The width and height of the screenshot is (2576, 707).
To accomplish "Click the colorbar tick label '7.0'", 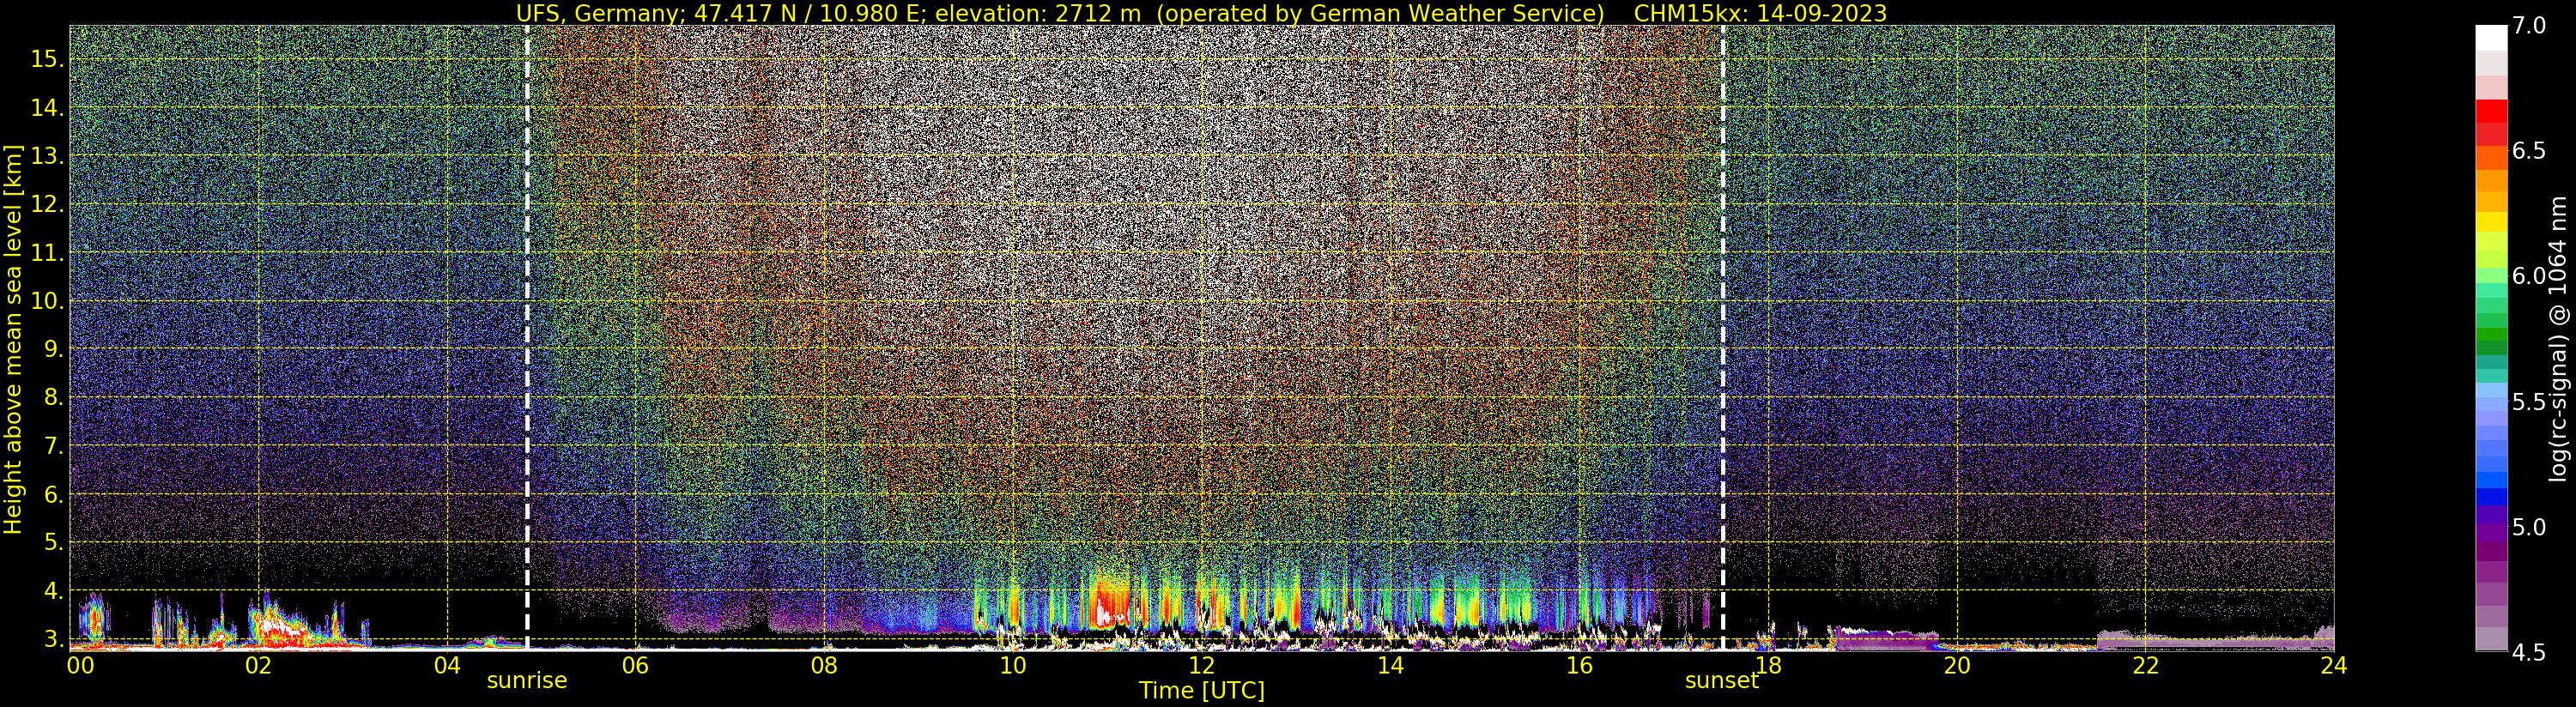I will tap(2529, 26).
